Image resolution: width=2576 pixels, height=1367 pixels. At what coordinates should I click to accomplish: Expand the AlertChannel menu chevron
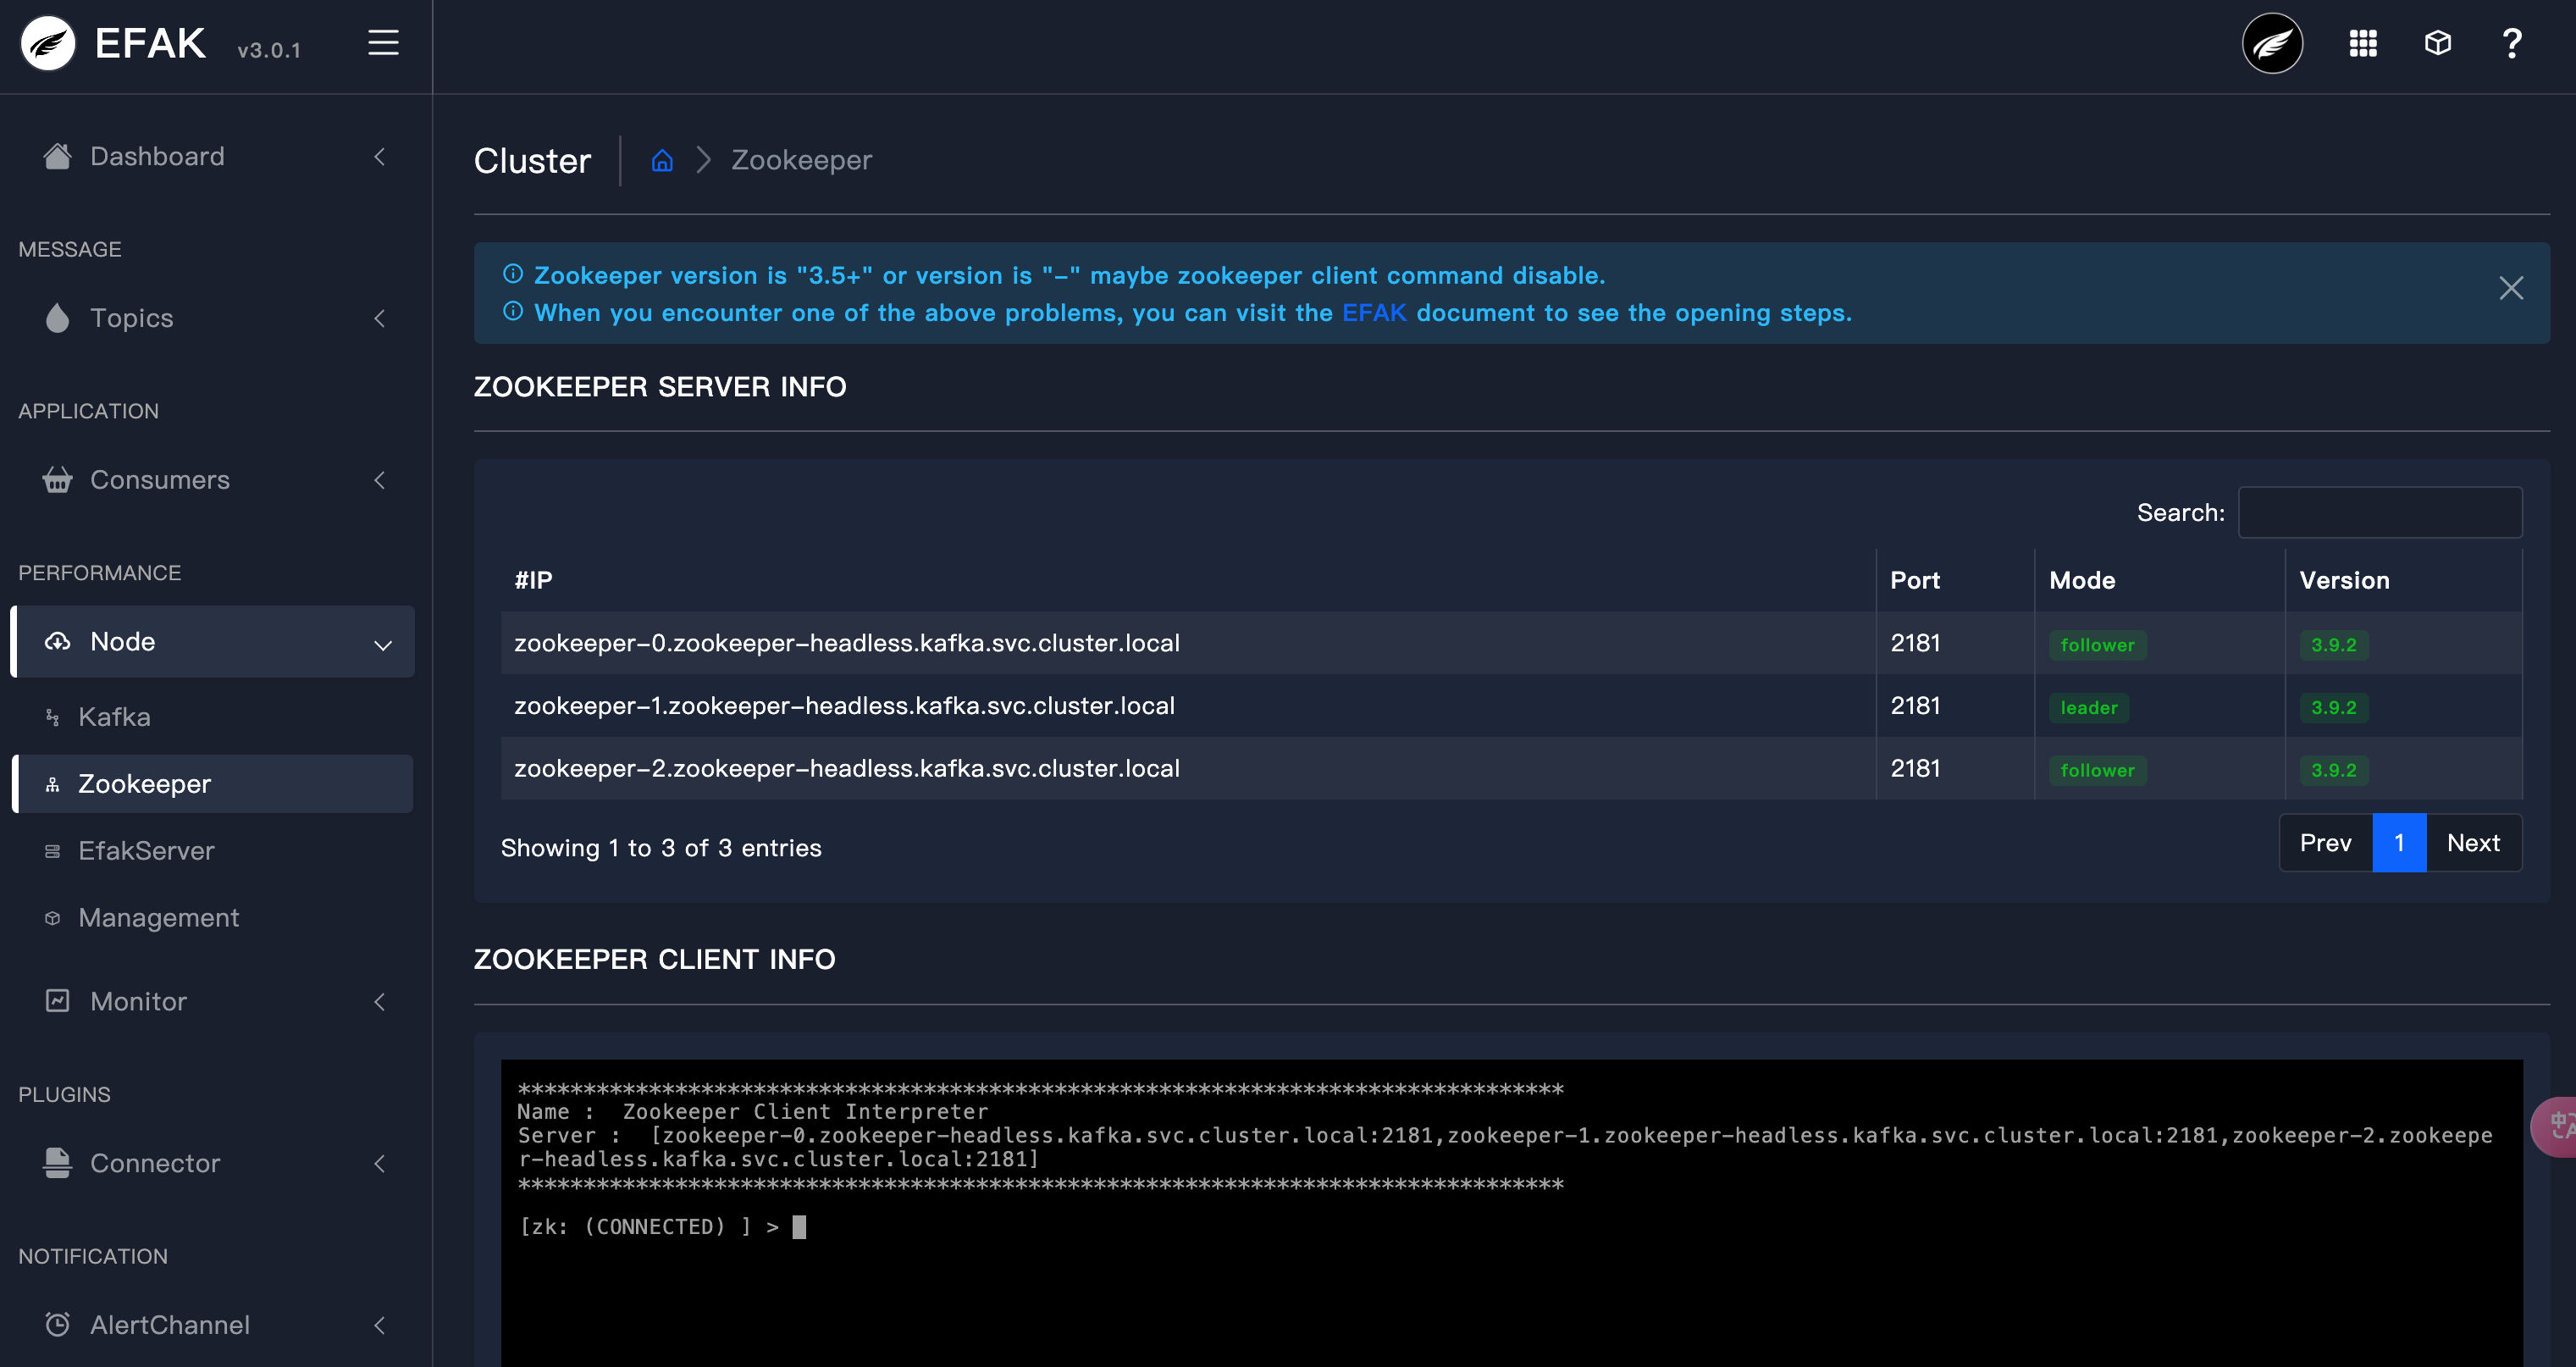tap(380, 1326)
